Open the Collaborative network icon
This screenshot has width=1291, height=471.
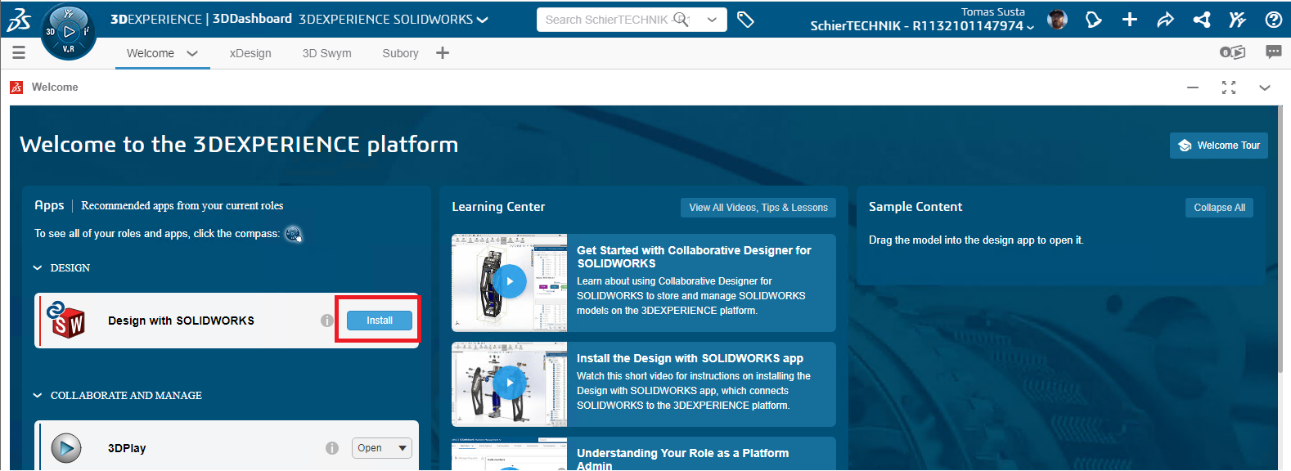[x=1201, y=19]
